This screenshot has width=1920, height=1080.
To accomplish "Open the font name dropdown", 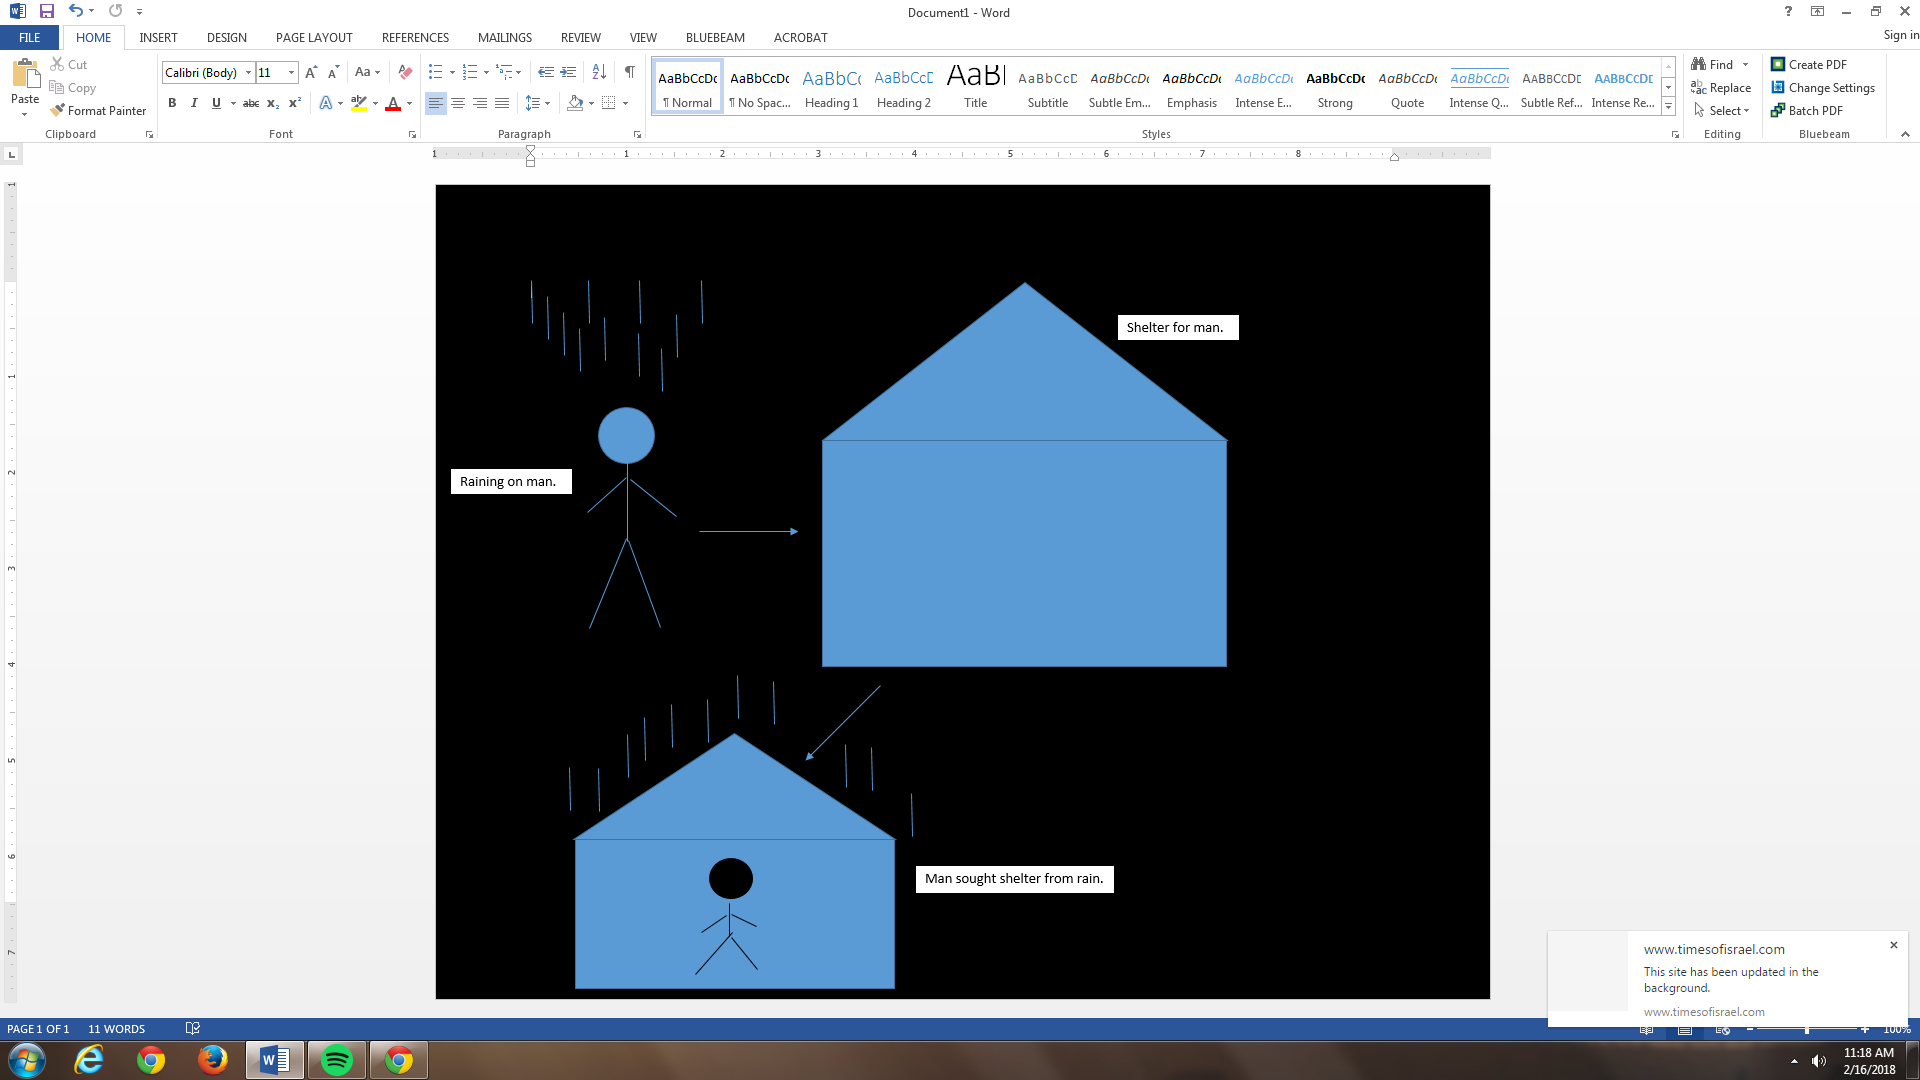I will point(248,72).
